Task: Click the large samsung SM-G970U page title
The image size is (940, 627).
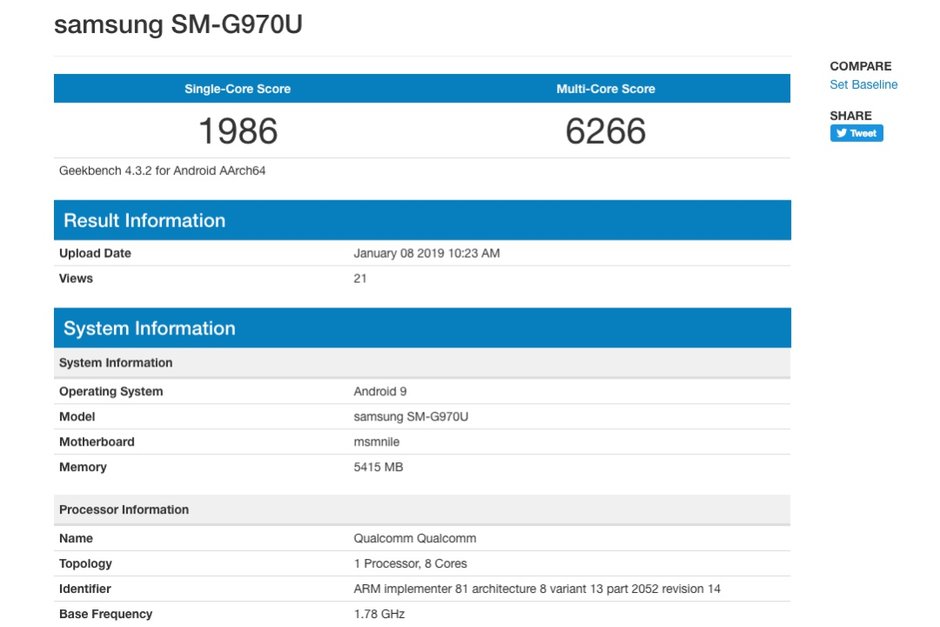Action: click(178, 25)
